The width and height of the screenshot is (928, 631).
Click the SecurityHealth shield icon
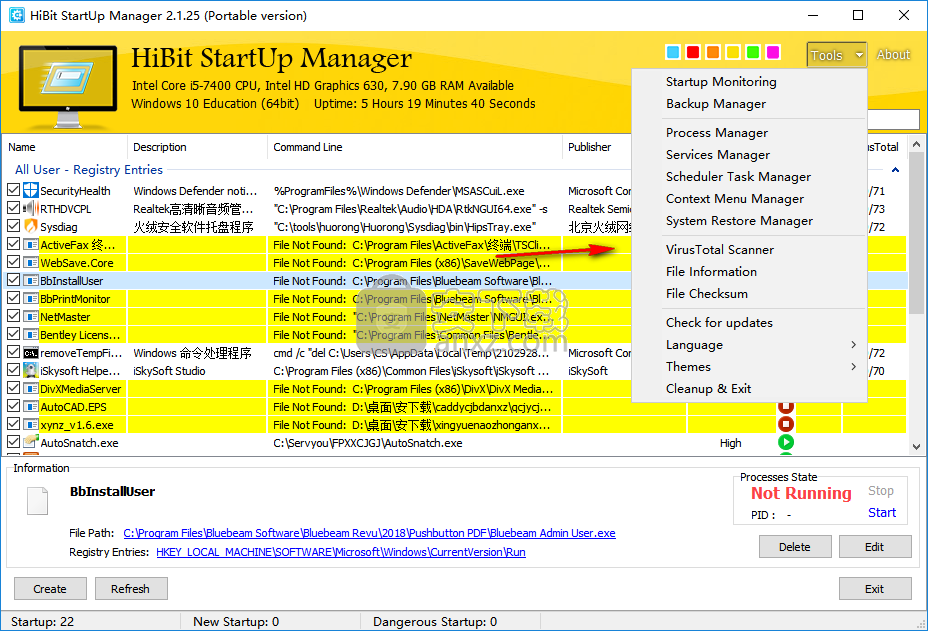(x=30, y=191)
